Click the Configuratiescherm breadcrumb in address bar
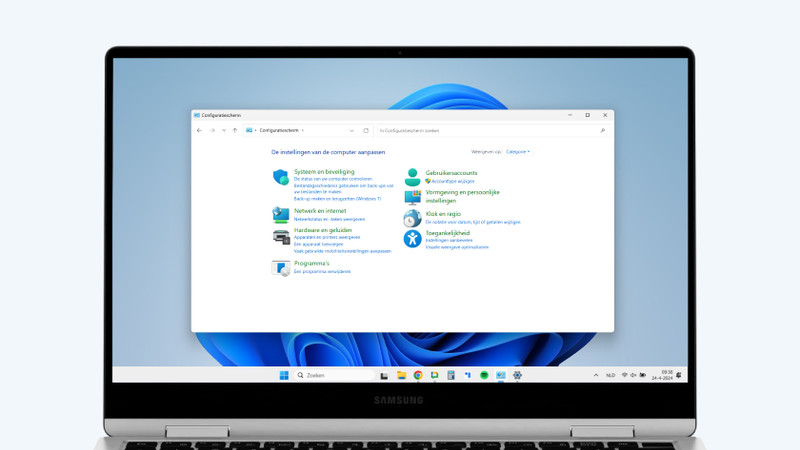This screenshot has height=450, width=800. (279, 130)
